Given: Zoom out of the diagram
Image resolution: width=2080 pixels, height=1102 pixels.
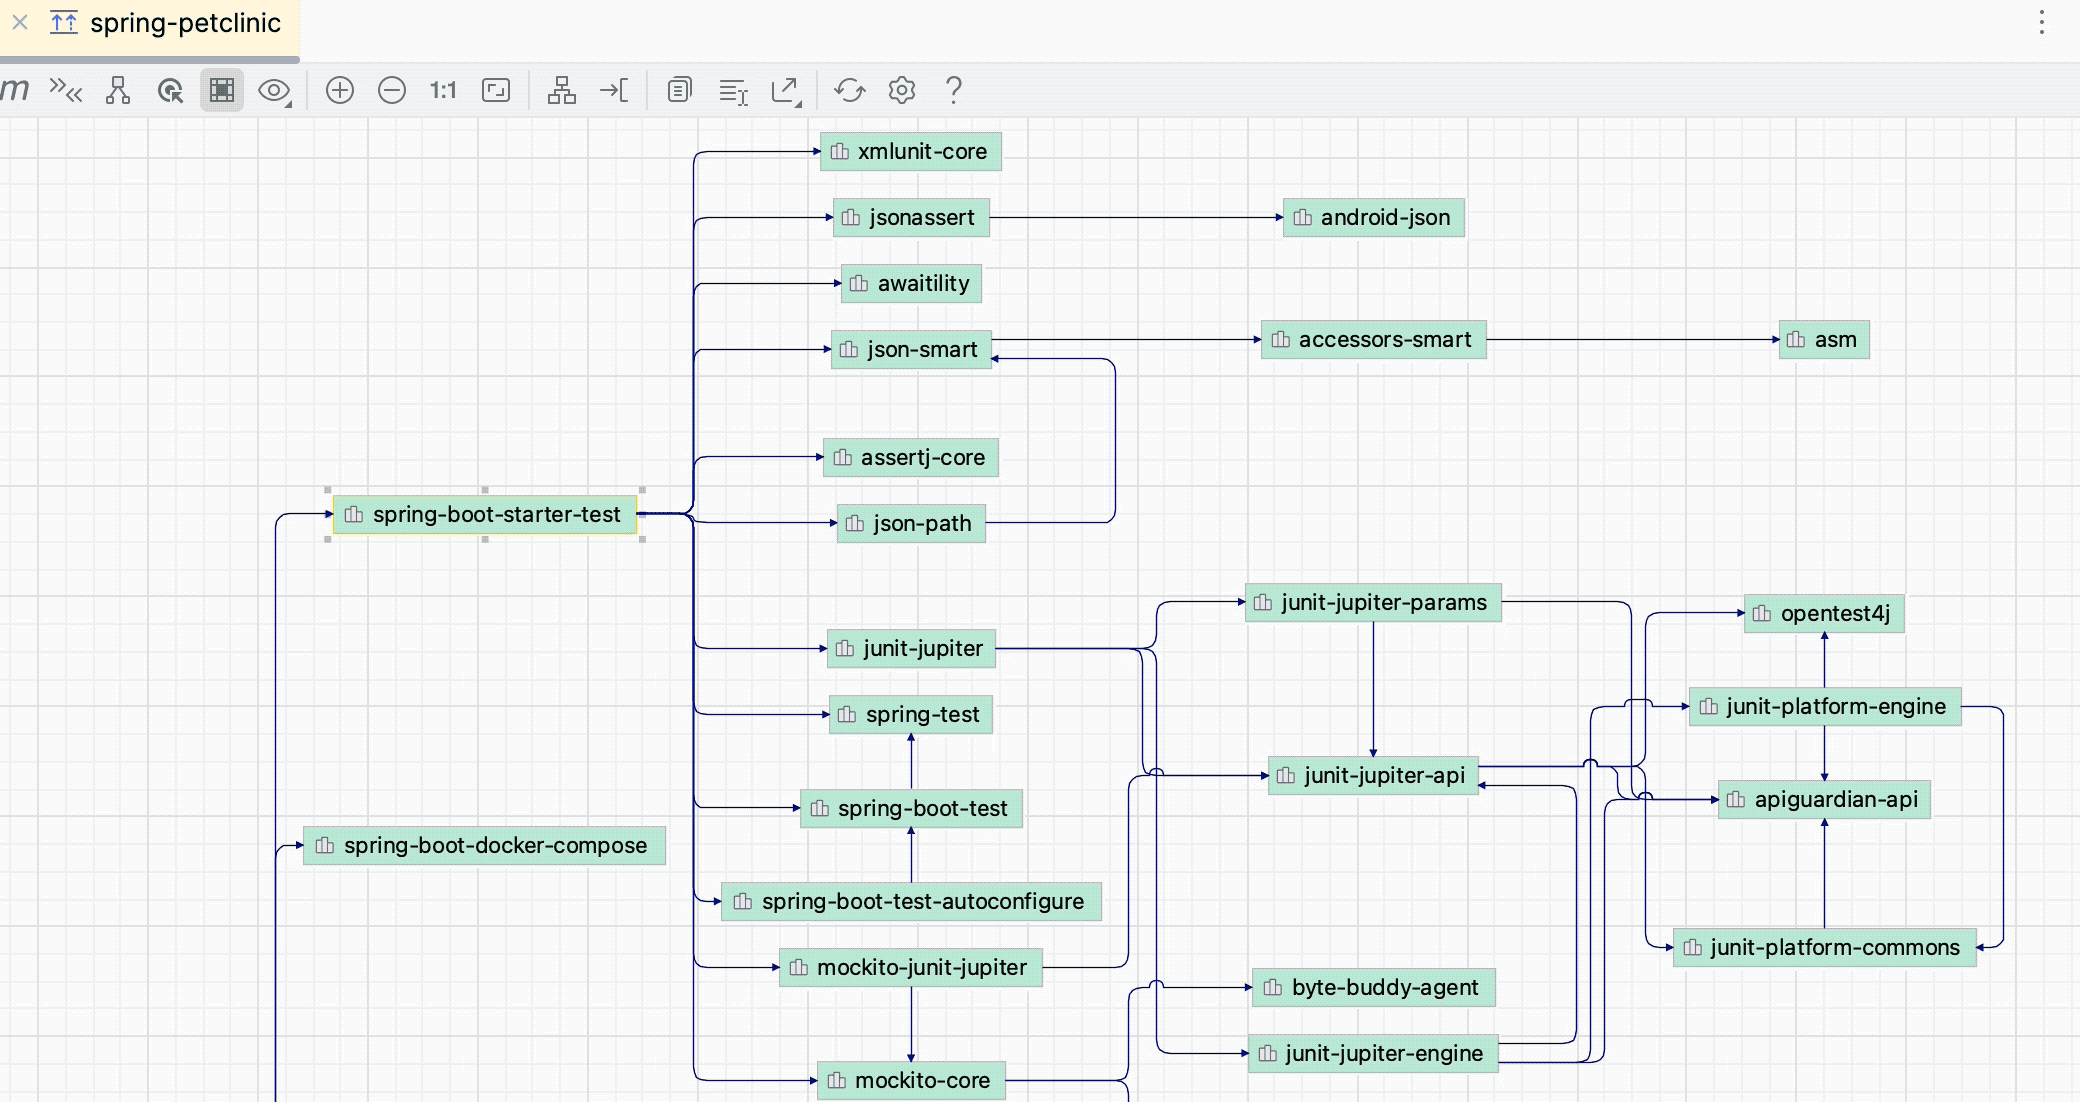Looking at the screenshot, I should pyautogui.click(x=392, y=90).
